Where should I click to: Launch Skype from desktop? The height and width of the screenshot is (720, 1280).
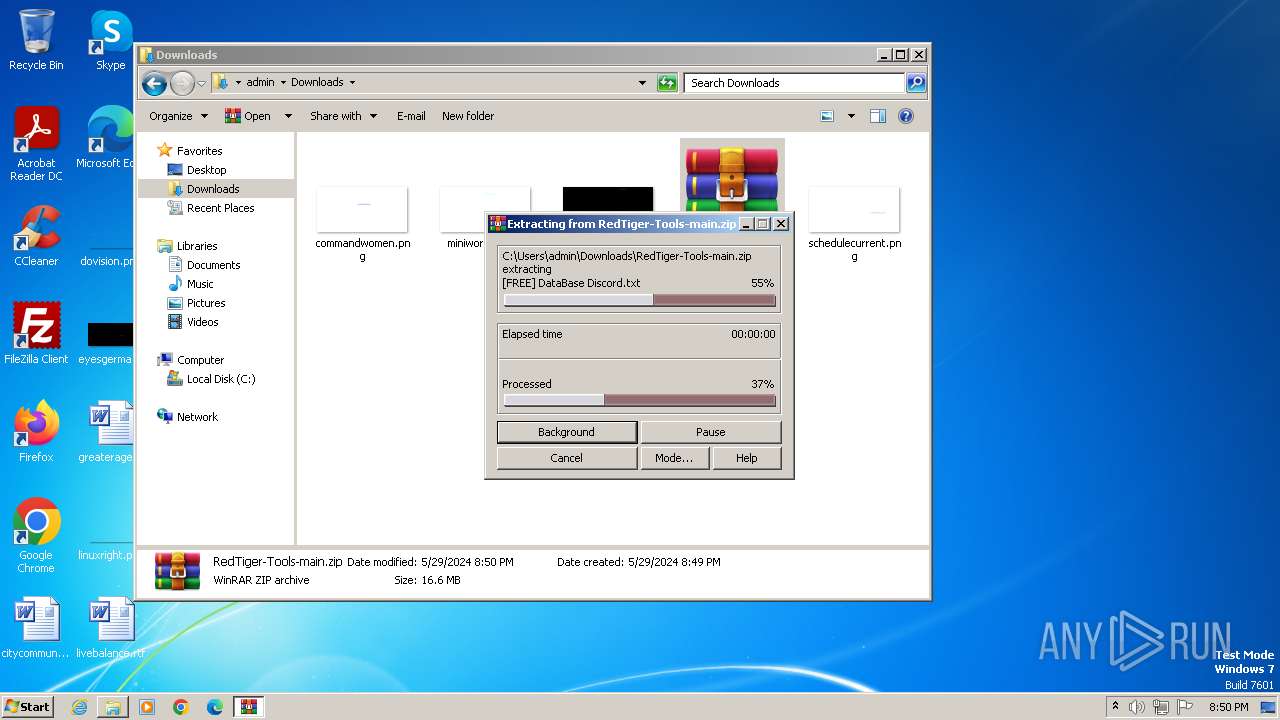(111, 40)
